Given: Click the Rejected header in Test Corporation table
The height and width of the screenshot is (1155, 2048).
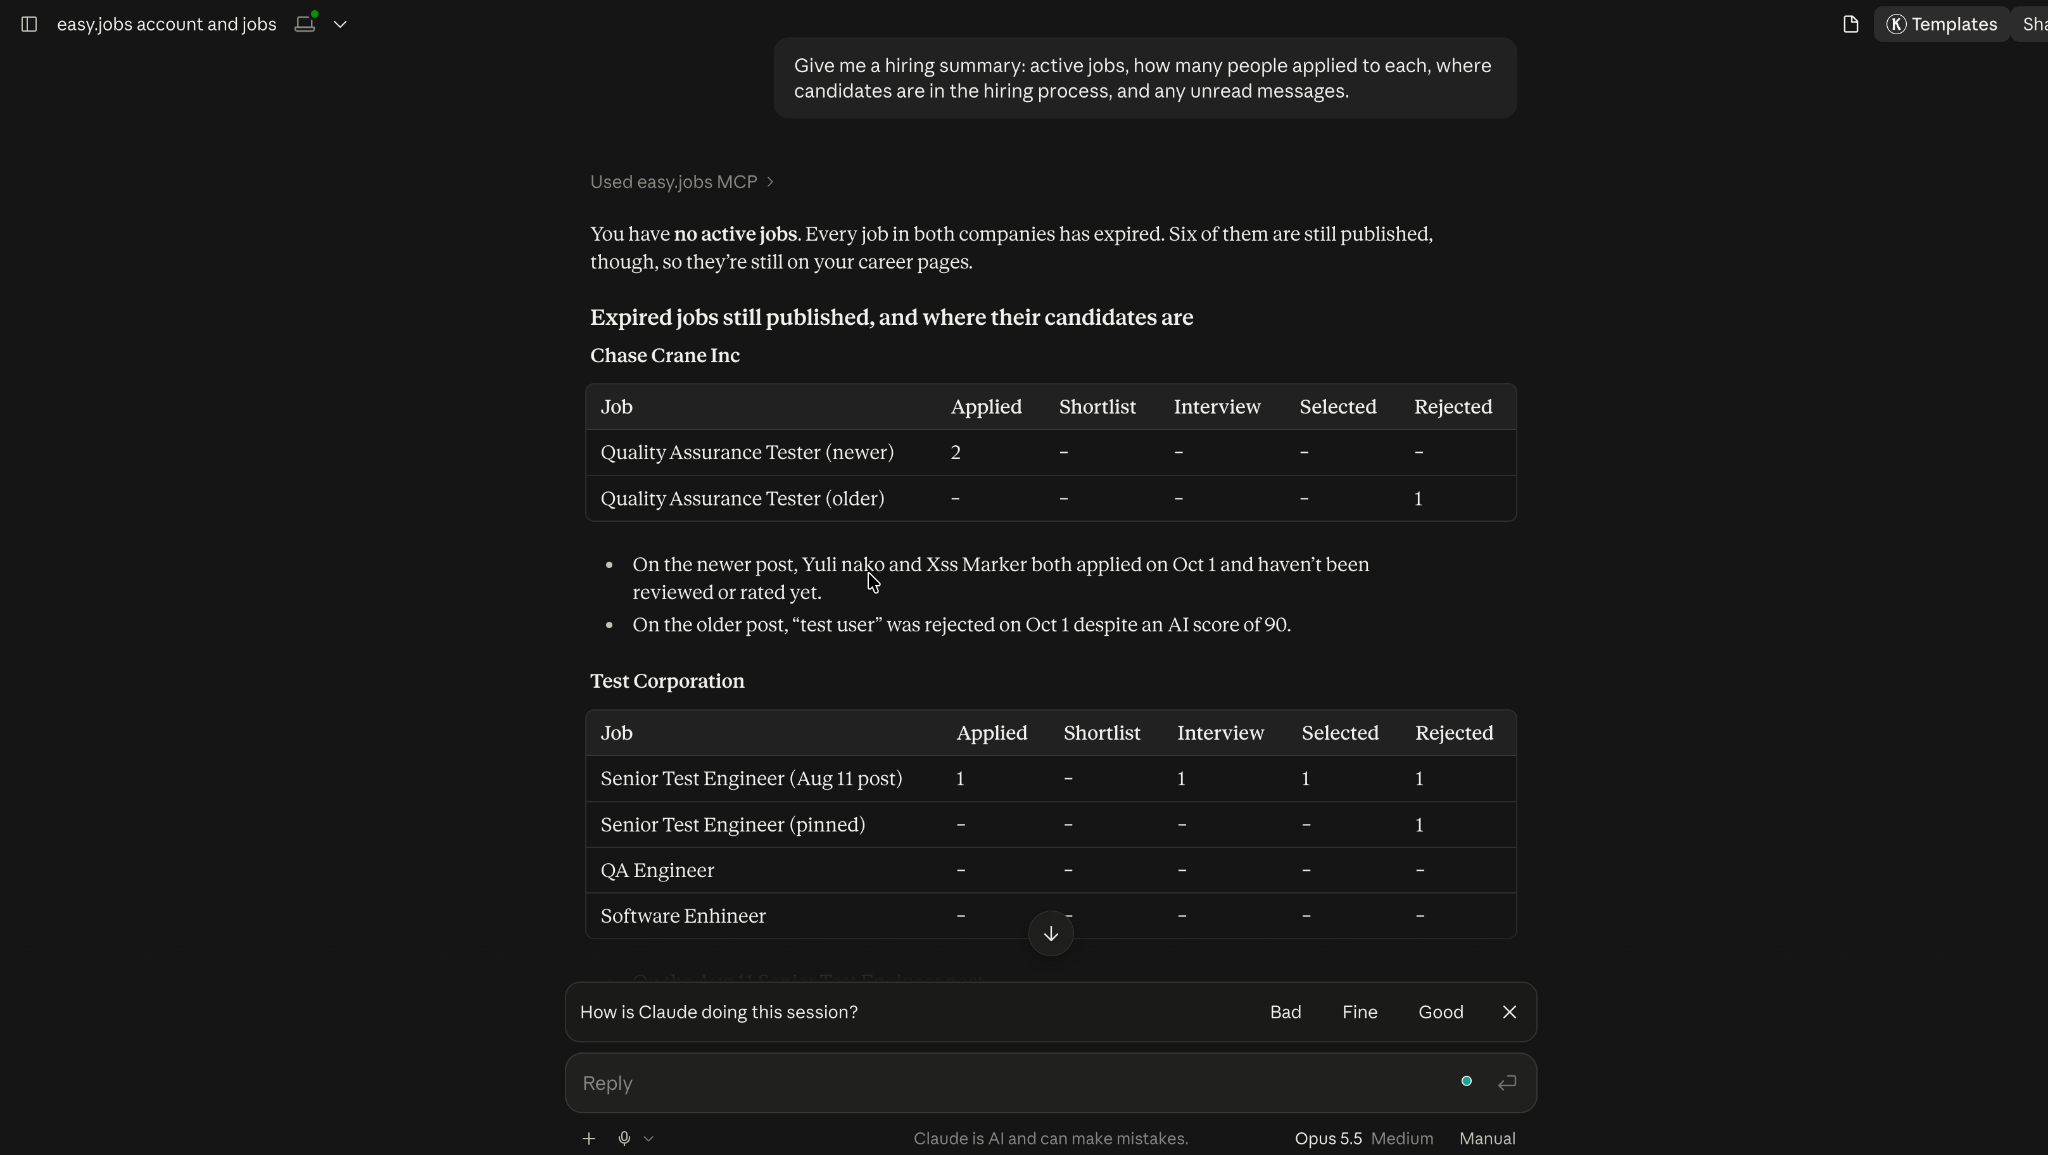Looking at the screenshot, I should click(1454, 733).
